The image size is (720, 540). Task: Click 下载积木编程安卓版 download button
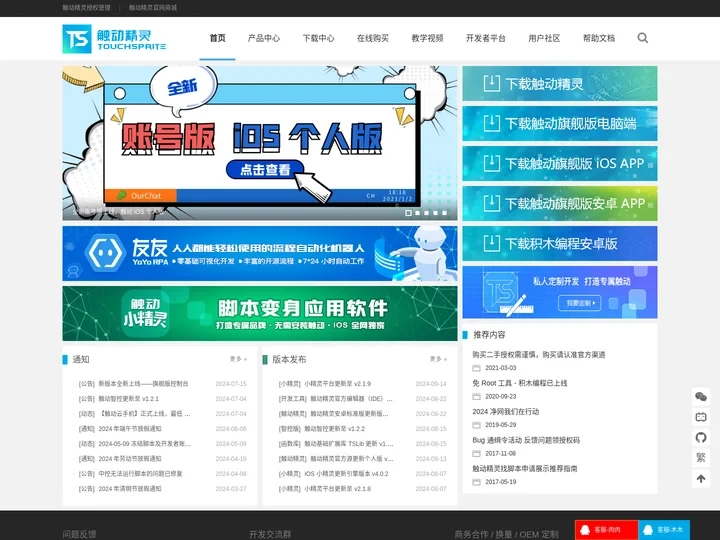tap(560, 243)
